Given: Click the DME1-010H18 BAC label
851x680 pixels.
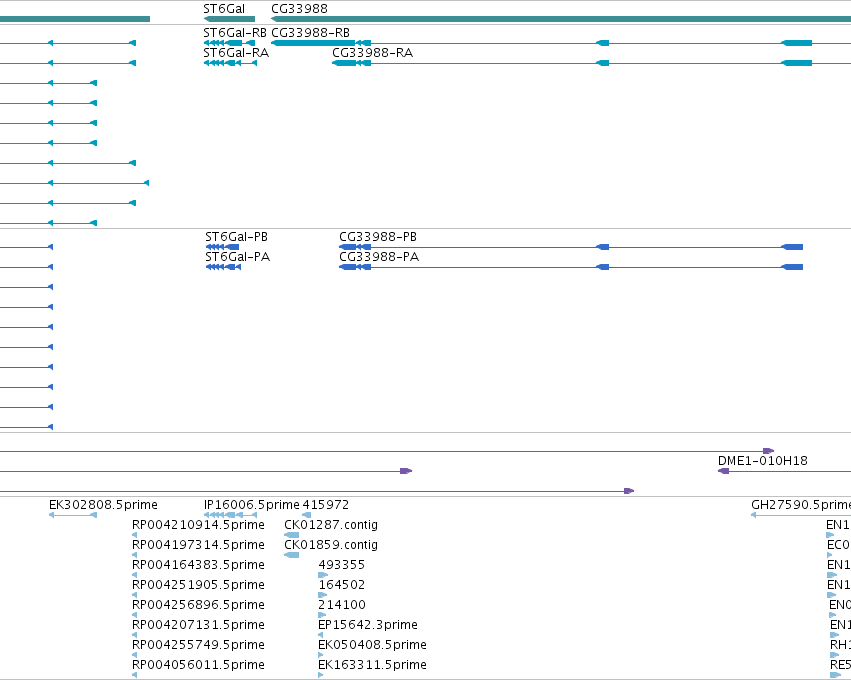Looking at the screenshot, I should [763, 461].
